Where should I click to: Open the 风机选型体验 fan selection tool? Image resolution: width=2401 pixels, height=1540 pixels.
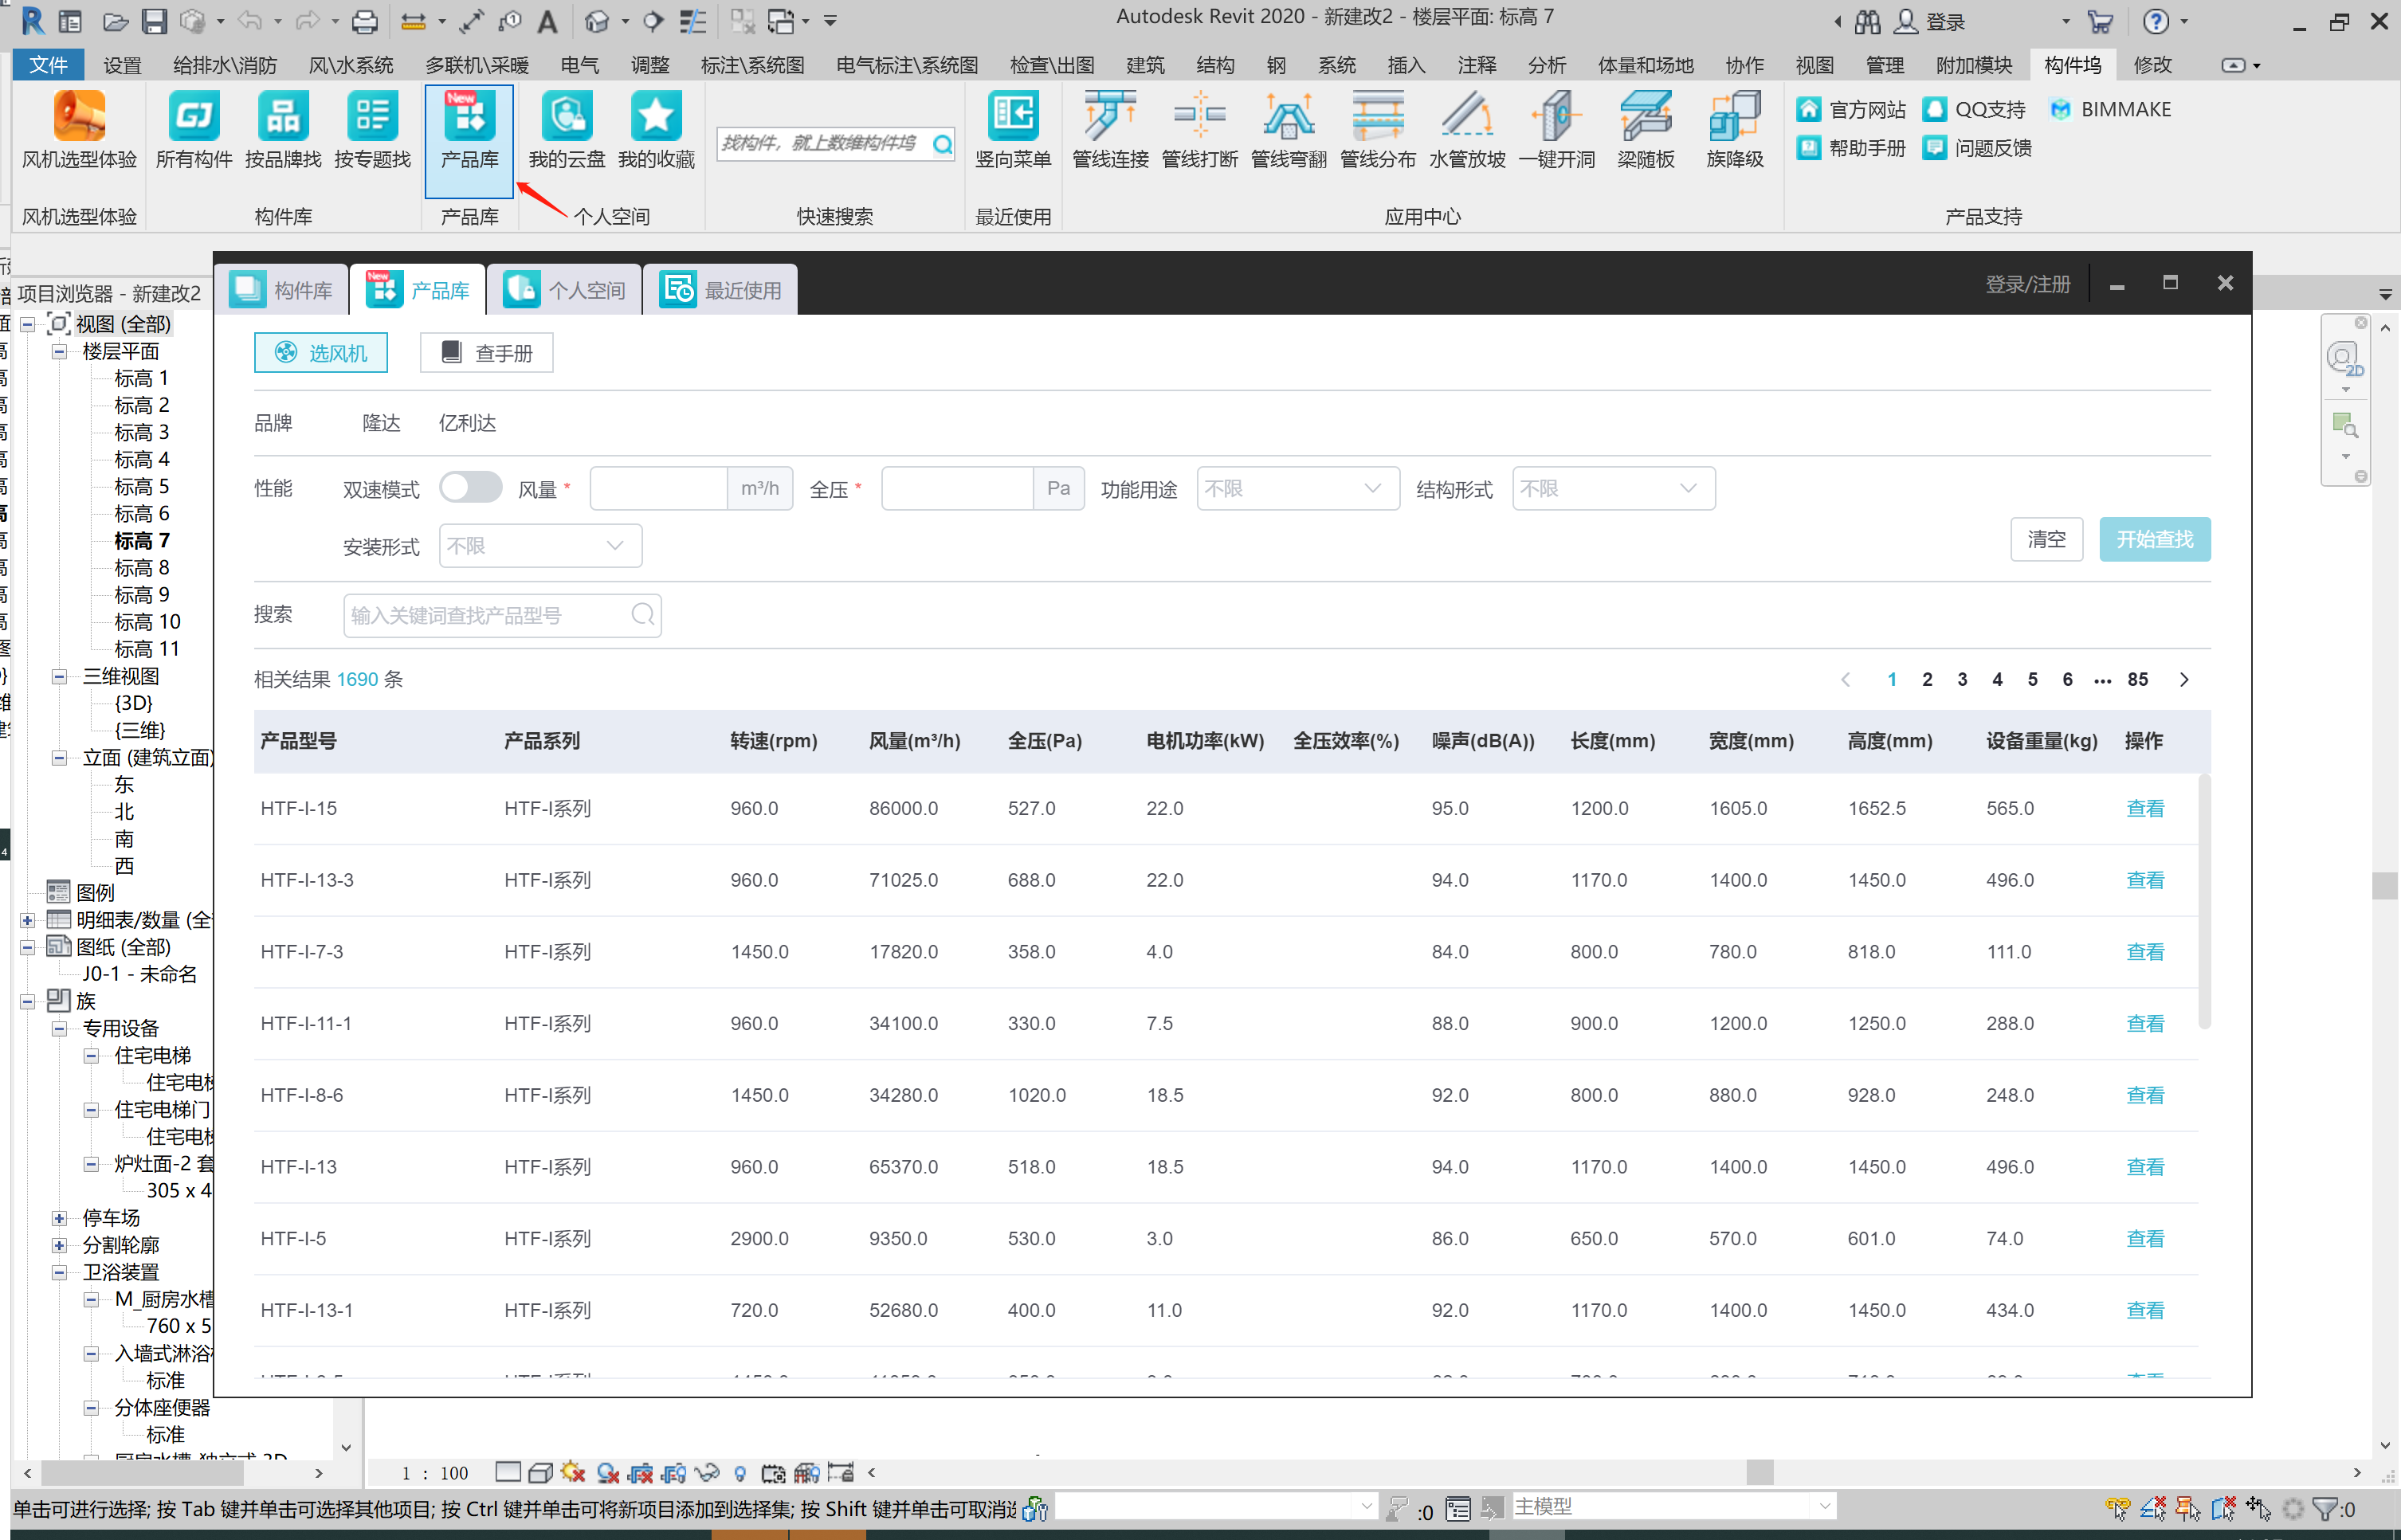point(79,130)
